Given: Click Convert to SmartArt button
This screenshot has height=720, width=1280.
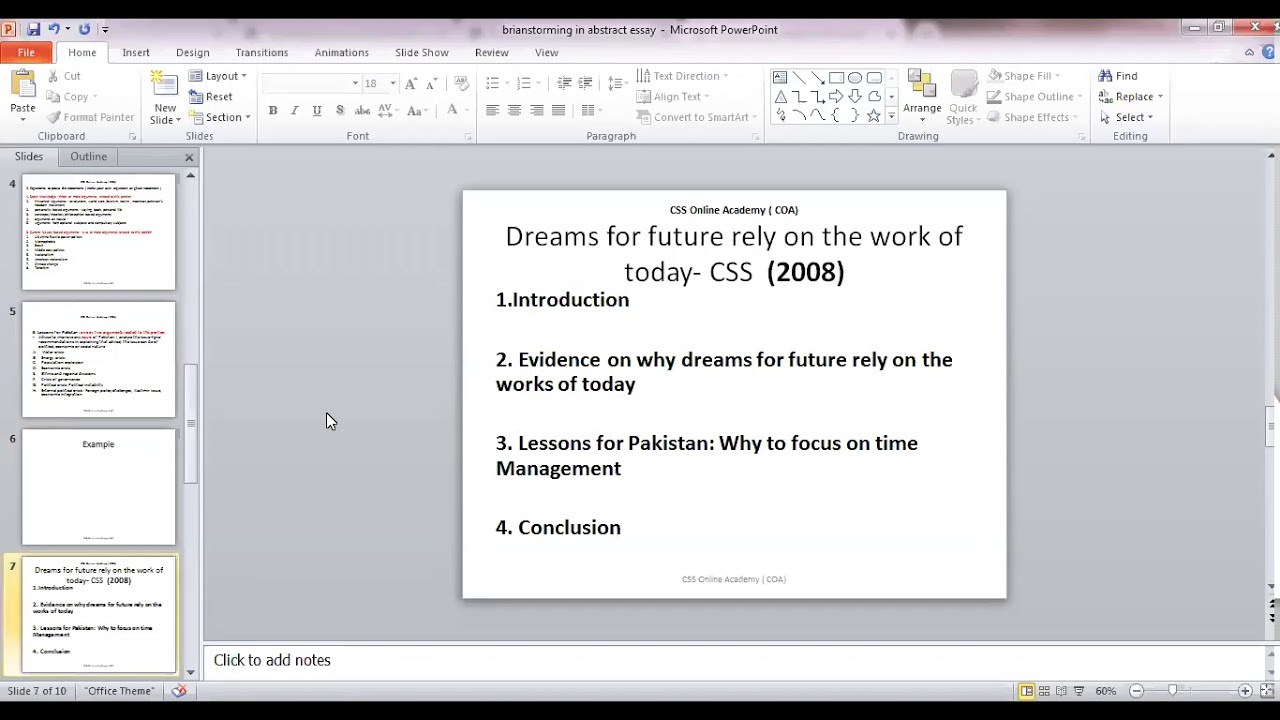Looking at the screenshot, I should (x=695, y=117).
